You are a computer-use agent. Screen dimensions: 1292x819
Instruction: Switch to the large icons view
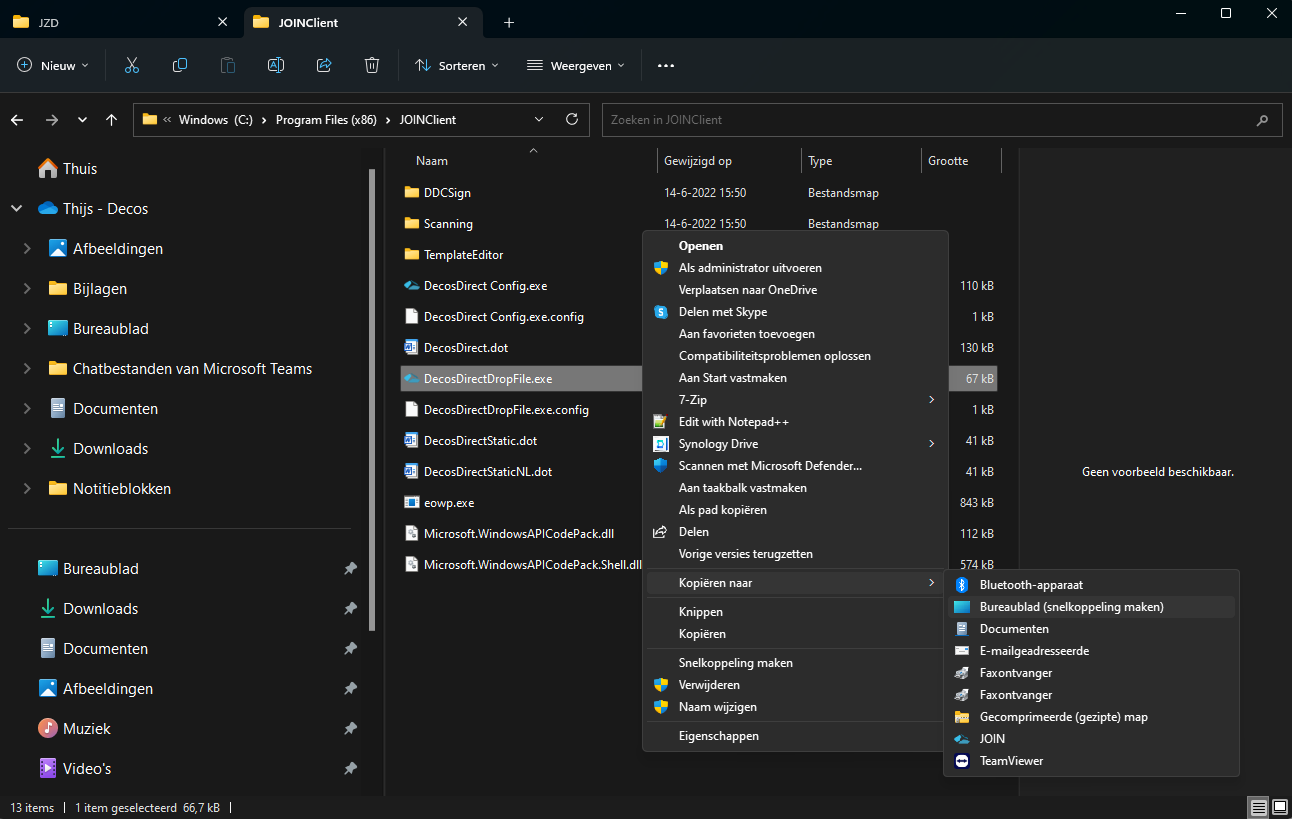pyautogui.click(x=1279, y=807)
